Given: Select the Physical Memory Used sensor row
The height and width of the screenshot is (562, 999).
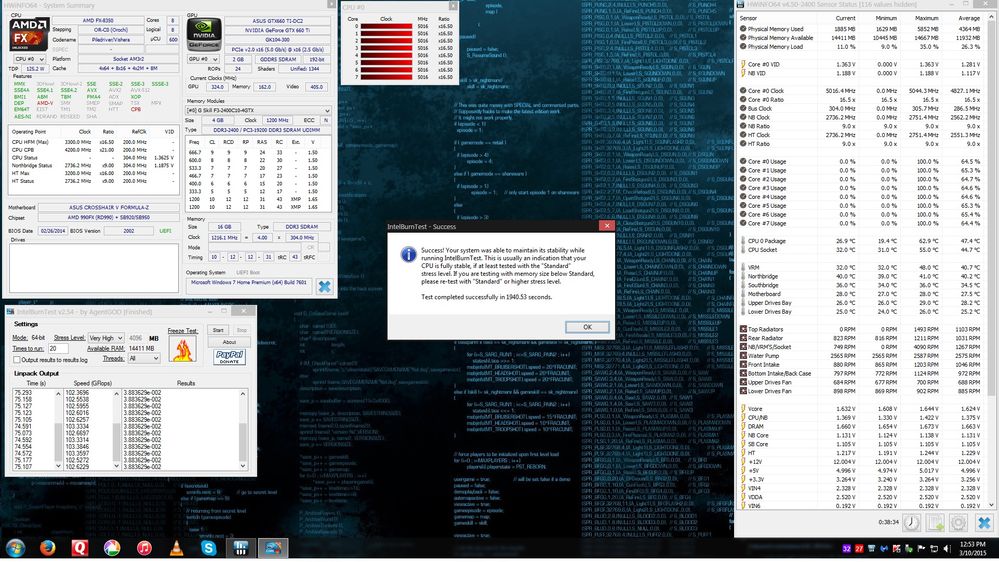Looking at the screenshot, I should pyautogui.click(x=861, y=29).
